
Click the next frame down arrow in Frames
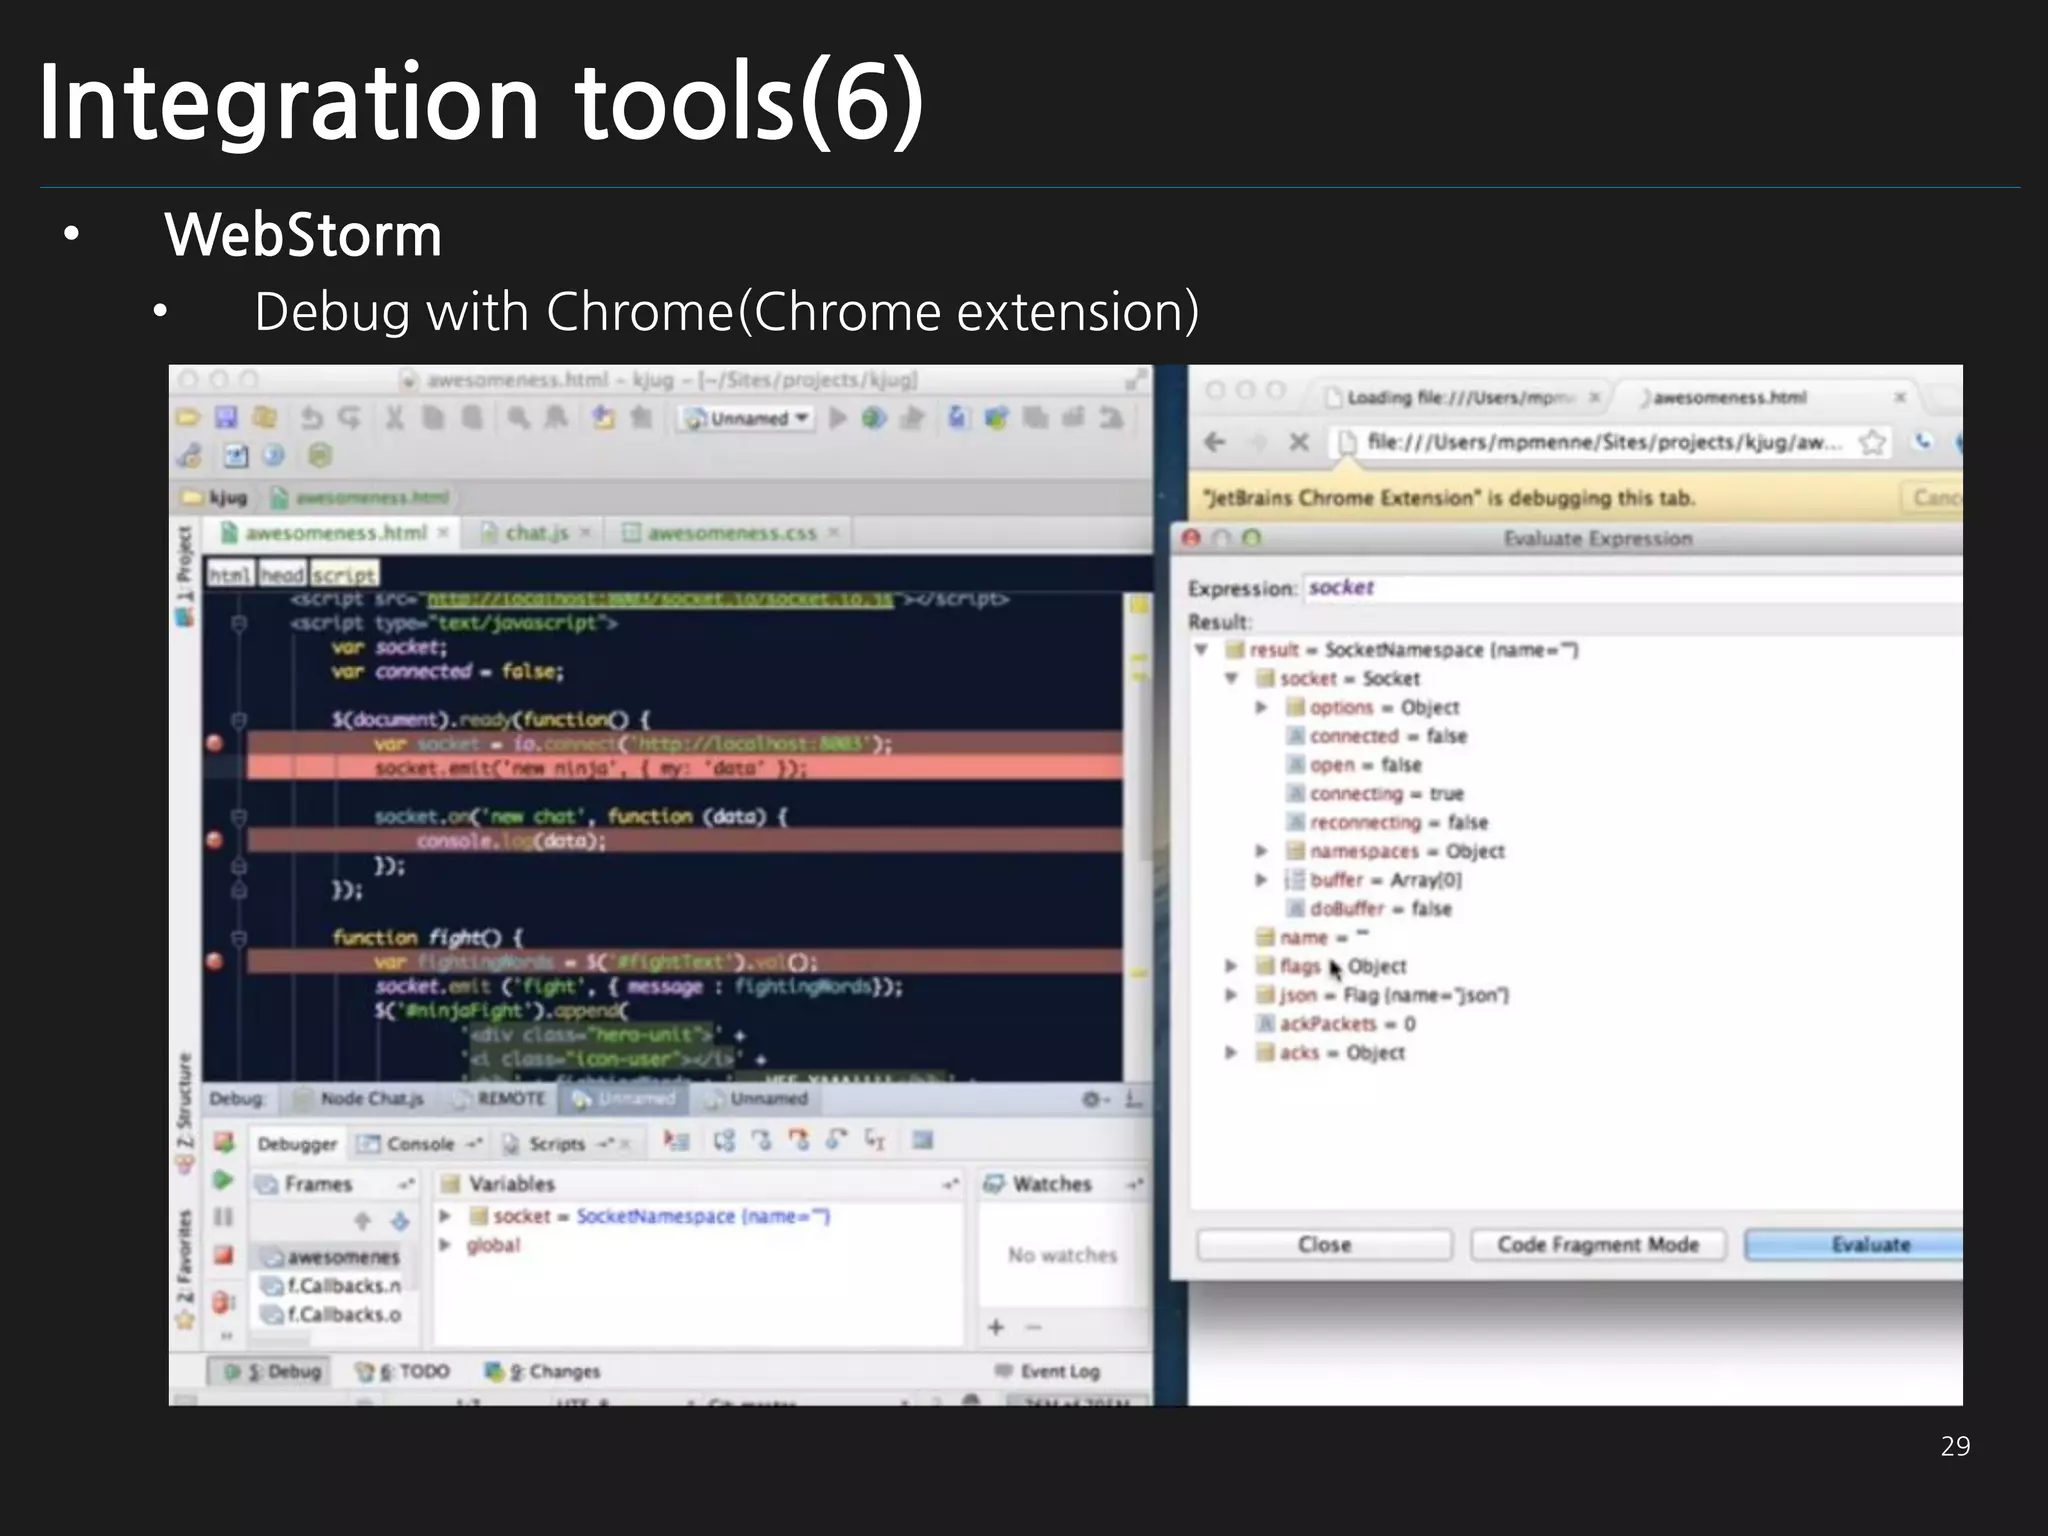coord(400,1220)
